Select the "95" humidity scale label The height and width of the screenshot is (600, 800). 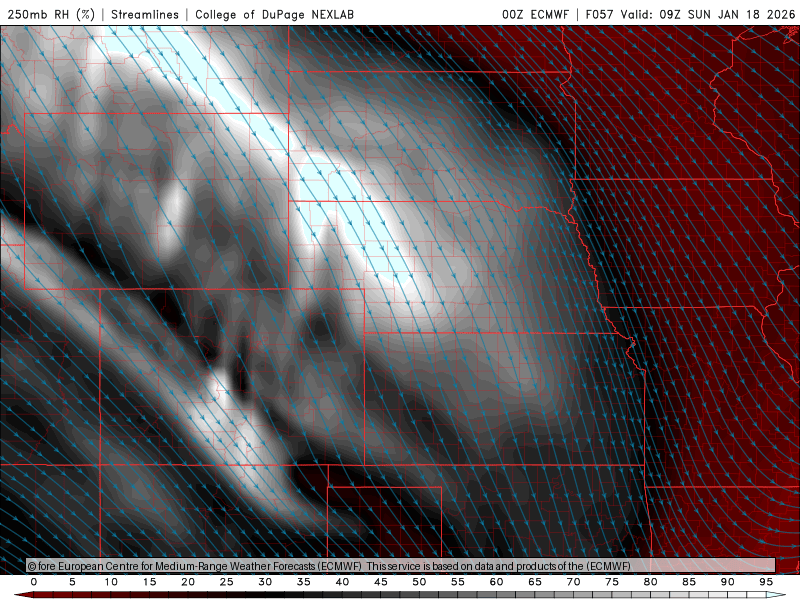[x=766, y=582]
